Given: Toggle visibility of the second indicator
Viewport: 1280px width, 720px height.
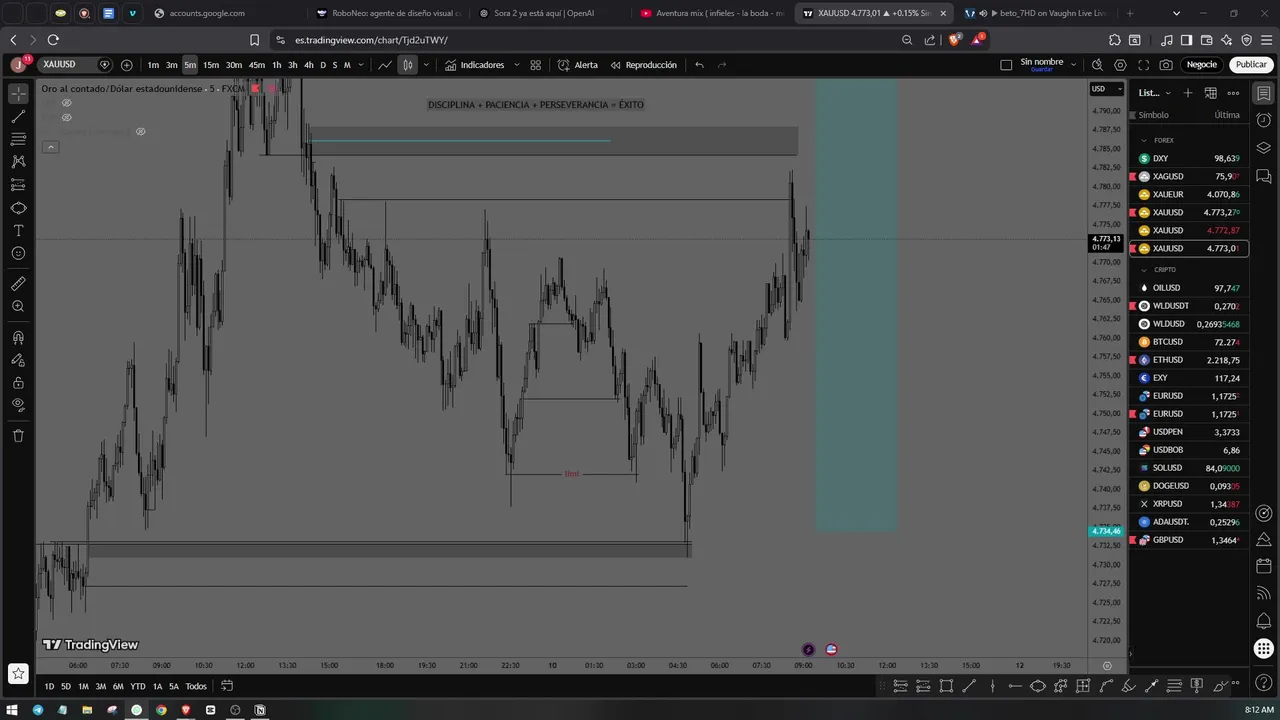Looking at the screenshot, I should tap(67, 117).
